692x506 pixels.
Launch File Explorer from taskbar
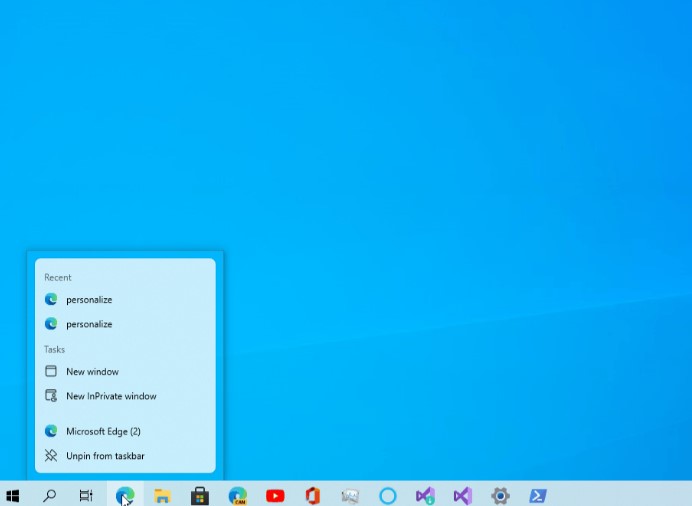162,495
